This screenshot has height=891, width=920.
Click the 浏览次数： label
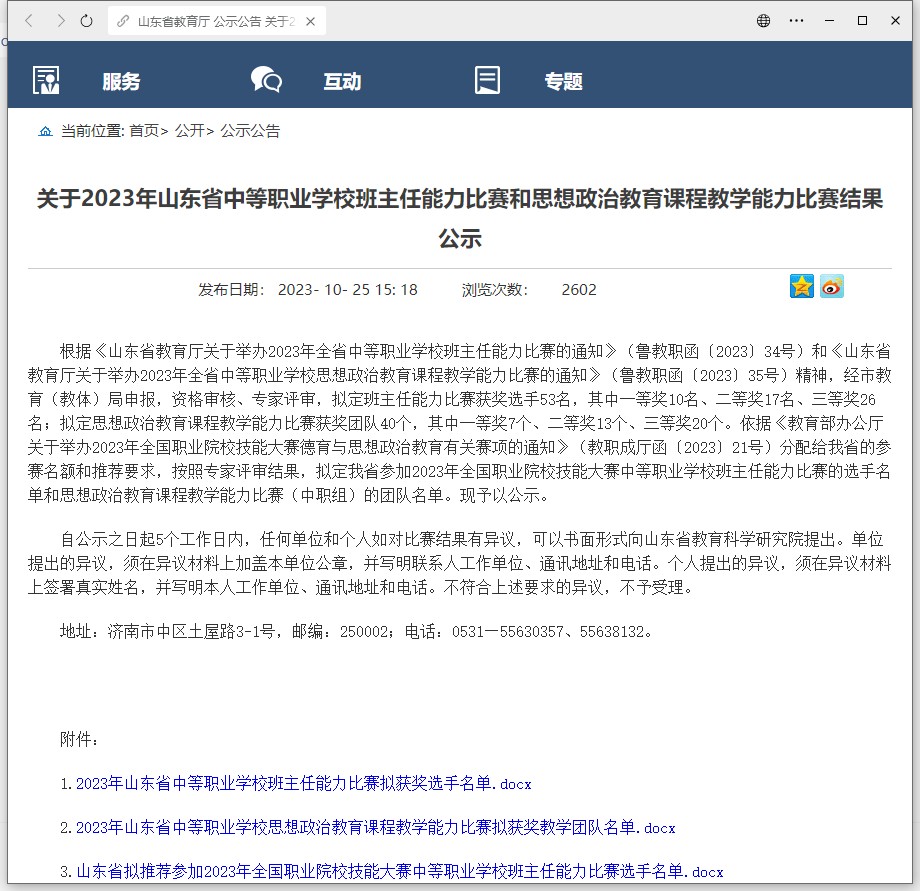coord(495,290)
